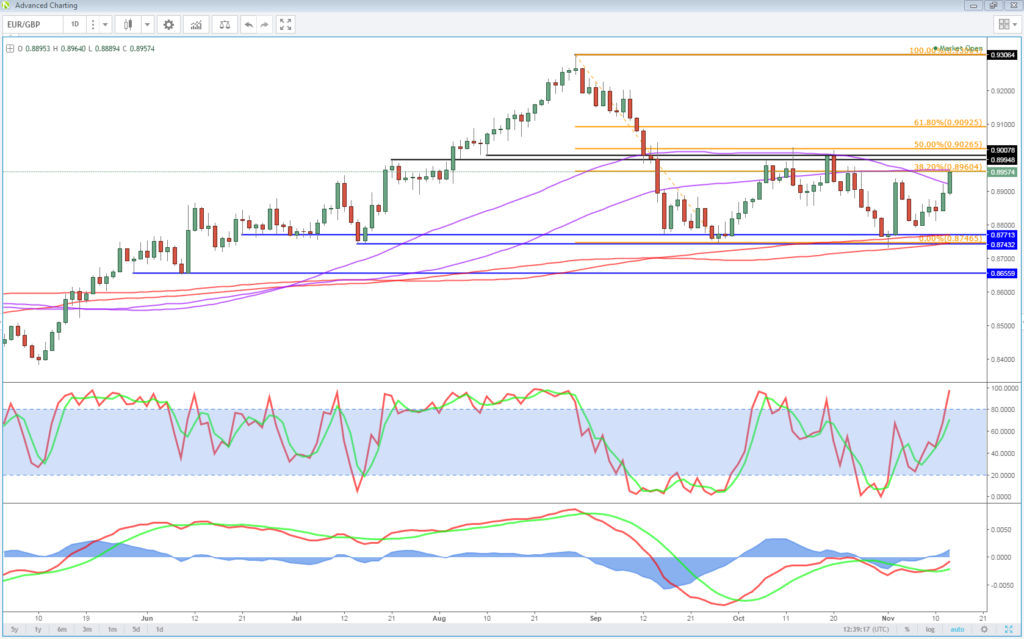Open the chart settings gear

[169, 24]
